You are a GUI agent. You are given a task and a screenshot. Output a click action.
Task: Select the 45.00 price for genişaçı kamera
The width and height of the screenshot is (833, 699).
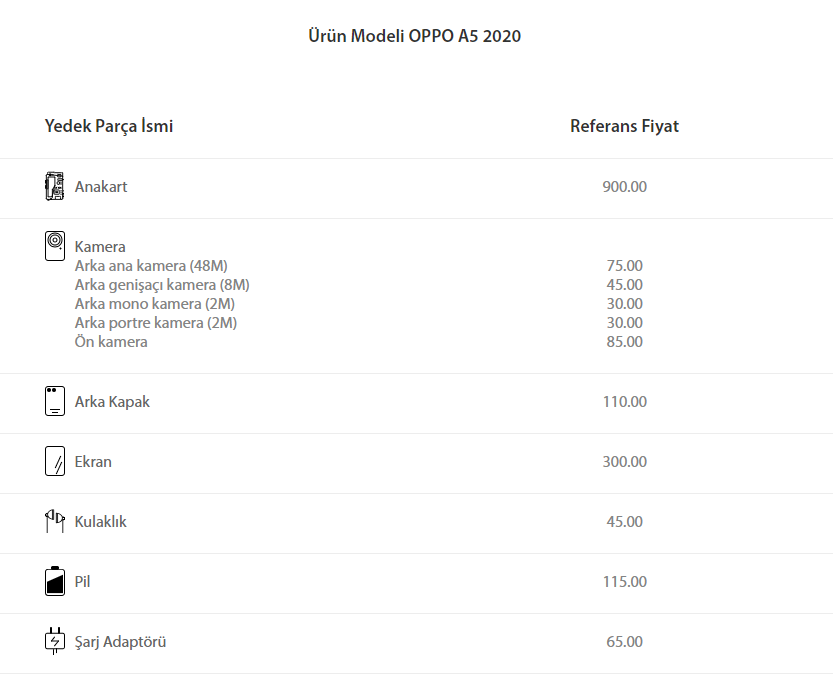coord(624,285)
